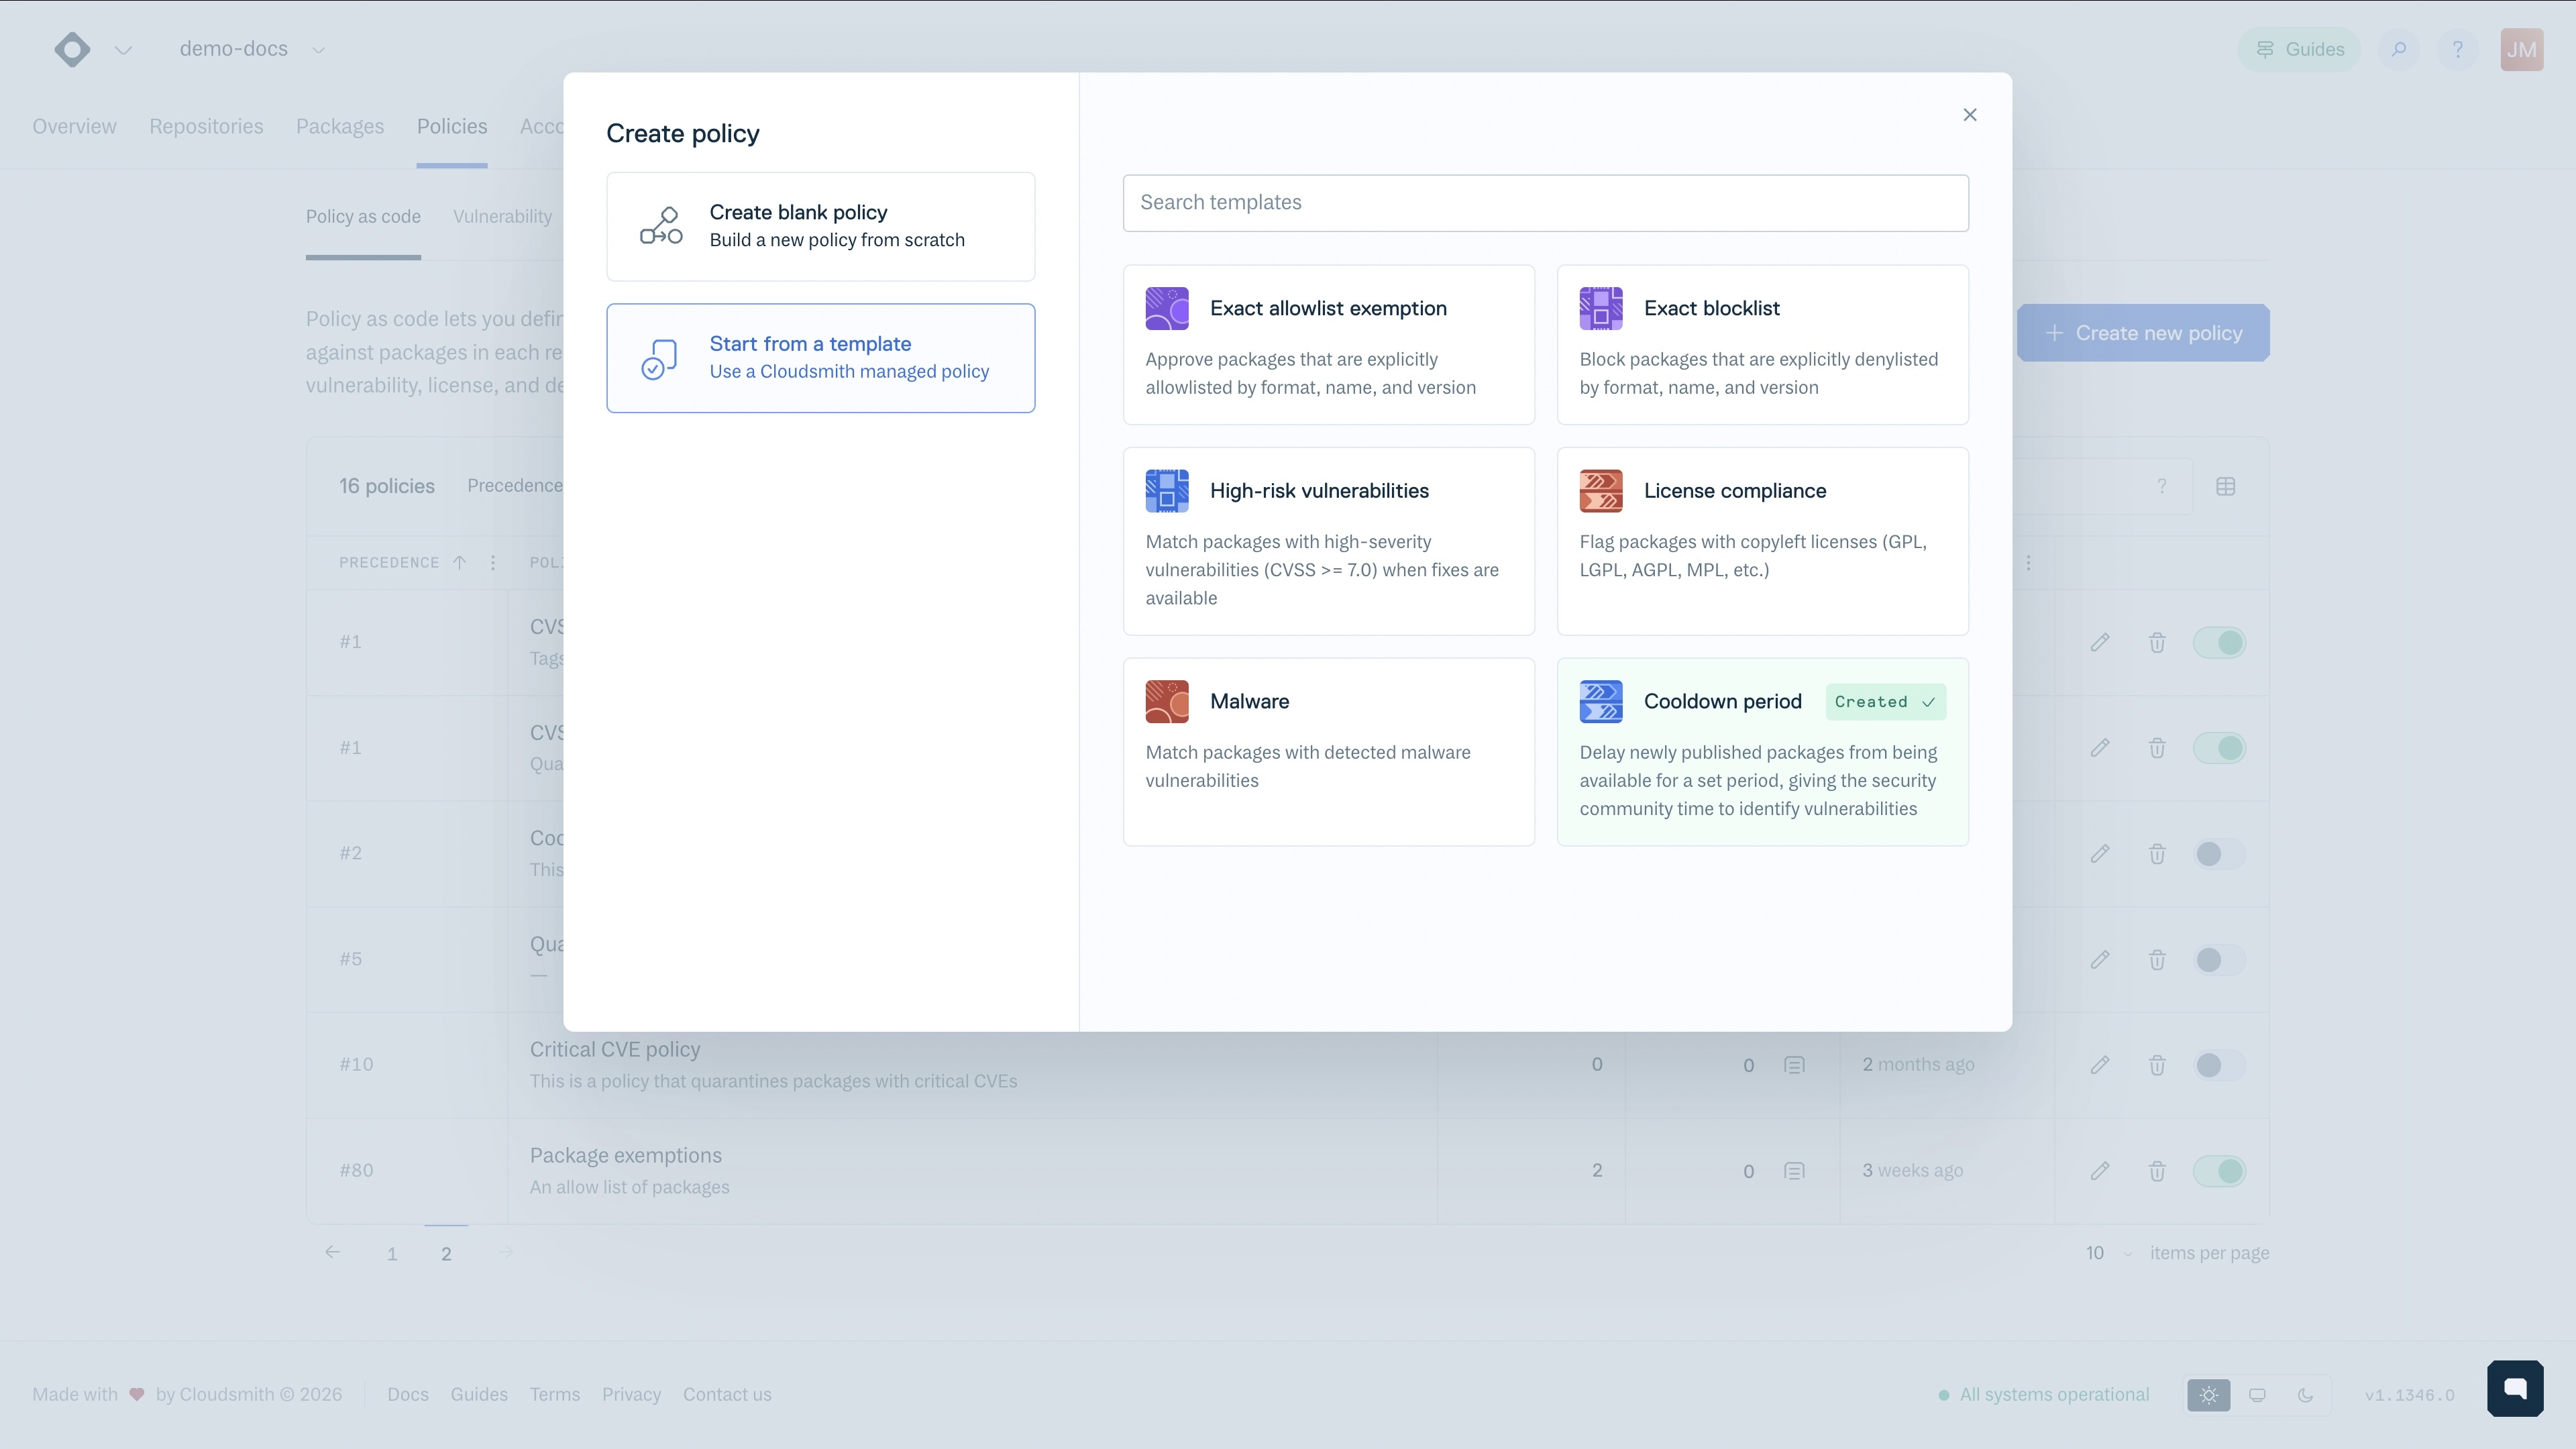The height and width of the screenshot is (1449, 2576).
Task: Click the Exact blocklist template icon
Action: (1600, 308)
